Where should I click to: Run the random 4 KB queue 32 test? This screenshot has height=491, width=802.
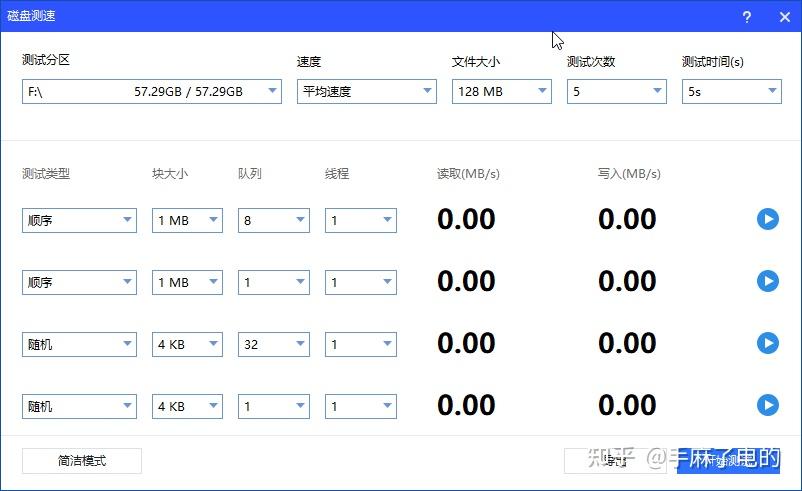pos(768,343)
